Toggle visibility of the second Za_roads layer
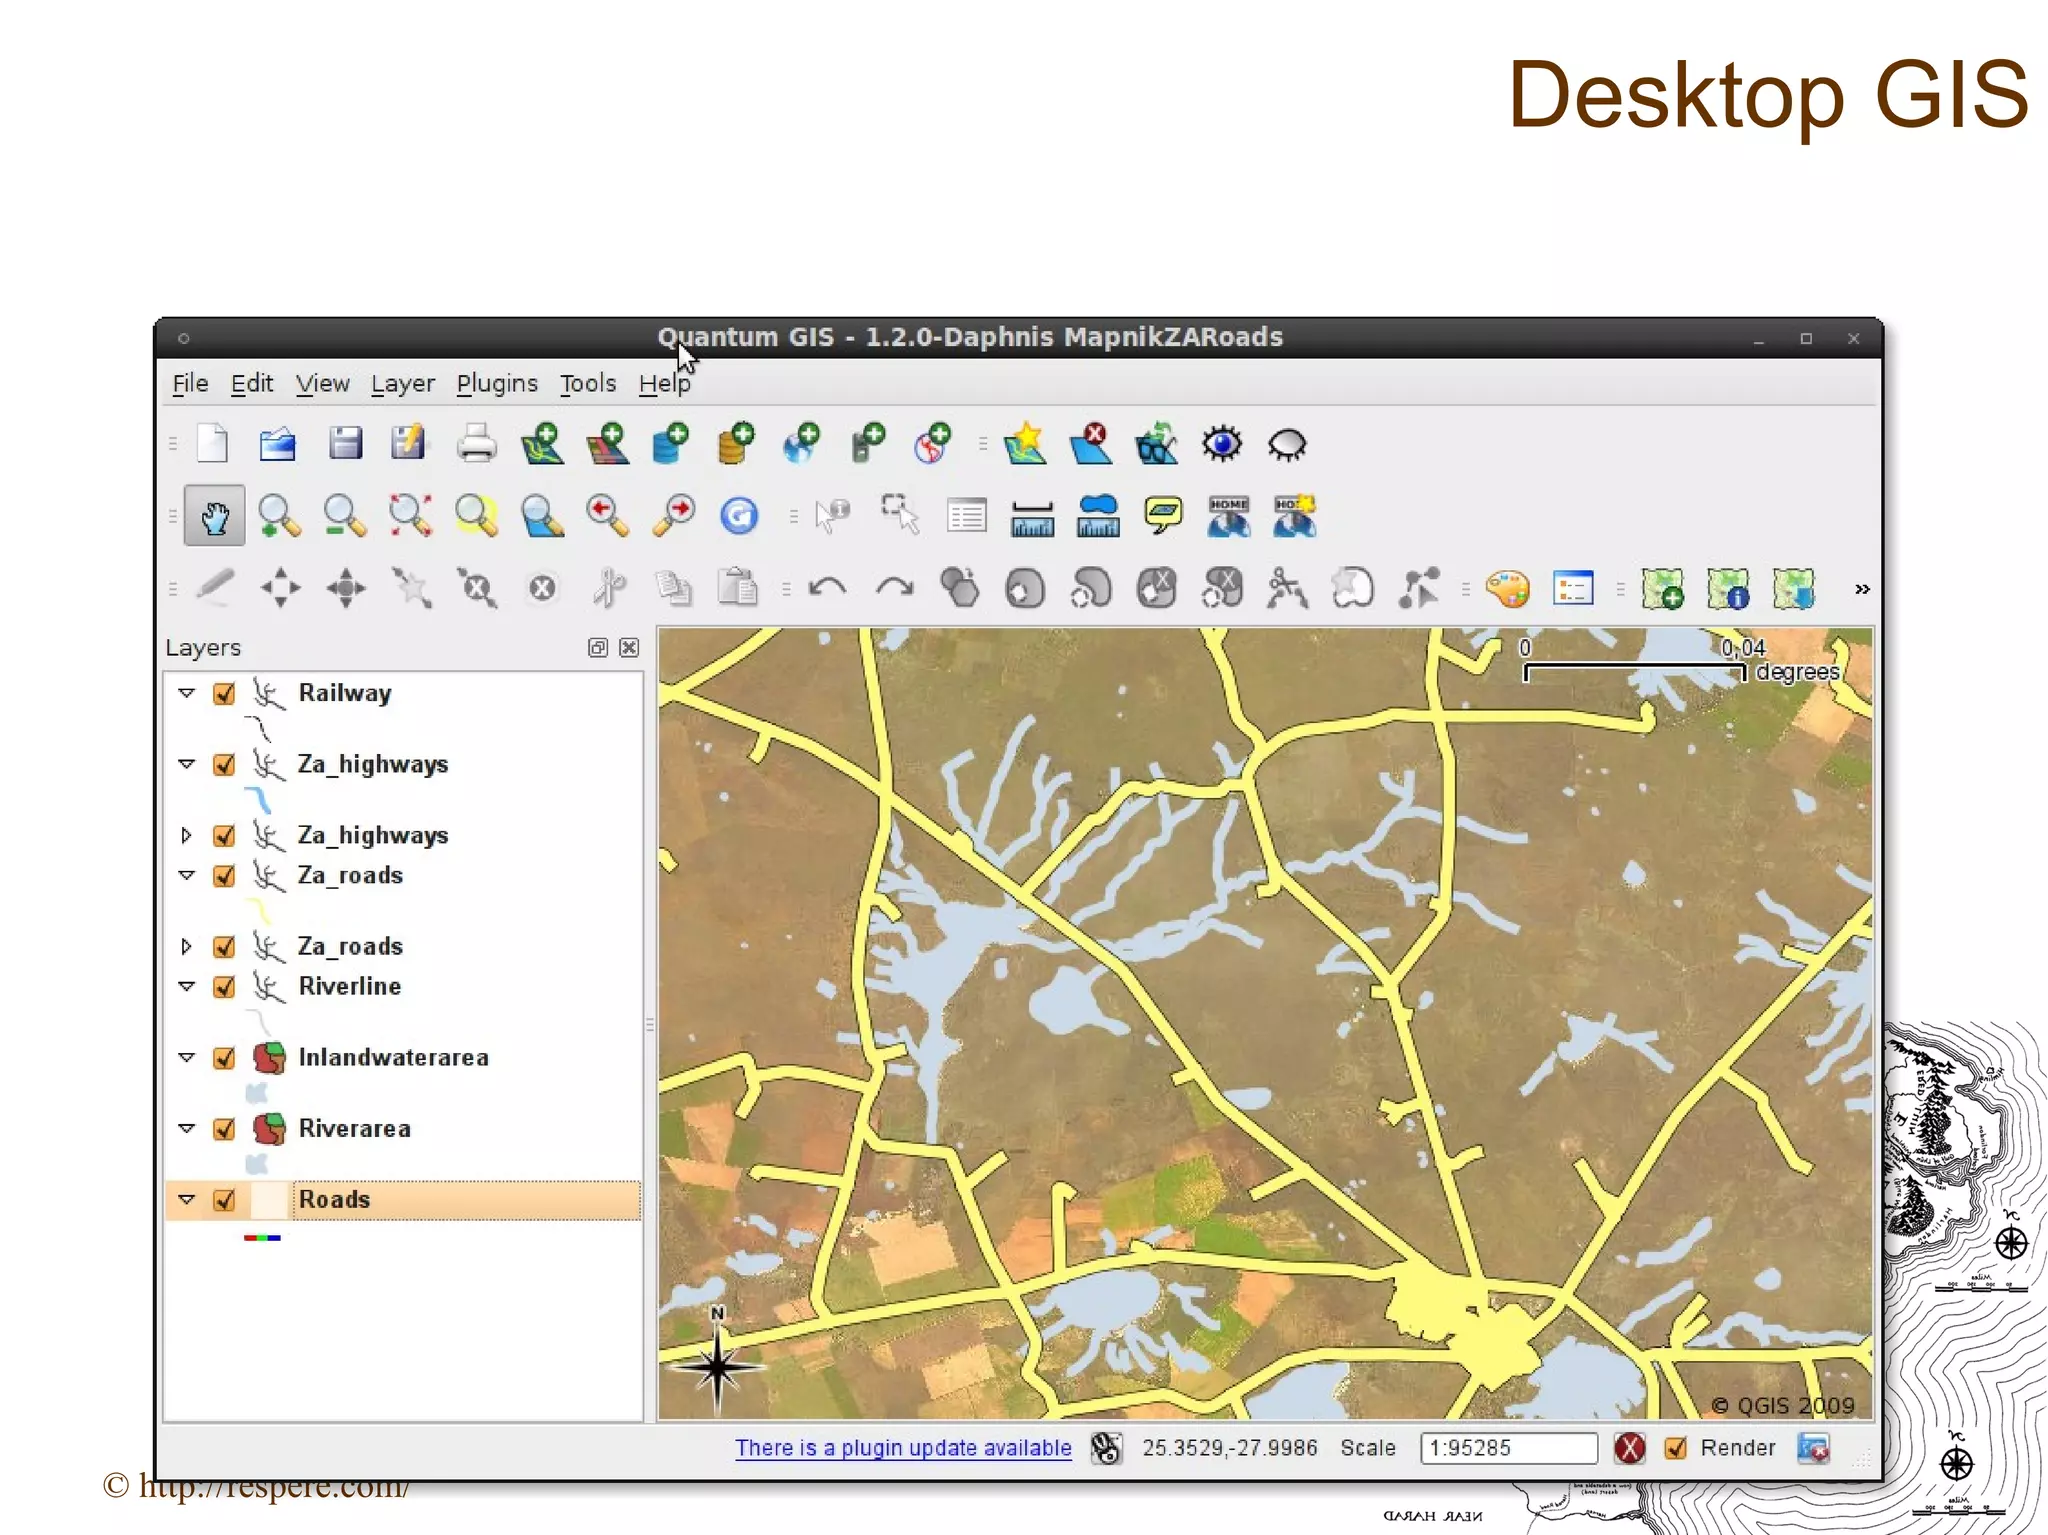This screenshot has width=2048, height=1535. [x=224, y=946]
